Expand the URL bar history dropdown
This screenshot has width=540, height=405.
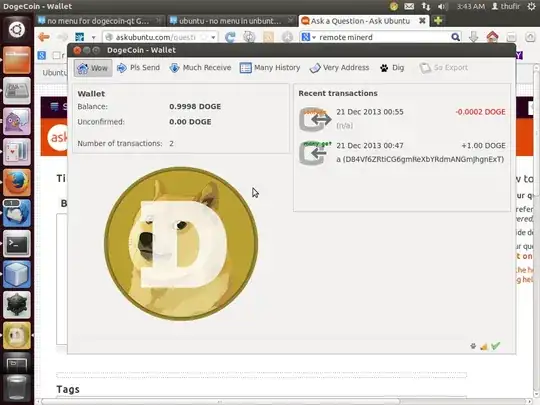[x=214, y=37]
